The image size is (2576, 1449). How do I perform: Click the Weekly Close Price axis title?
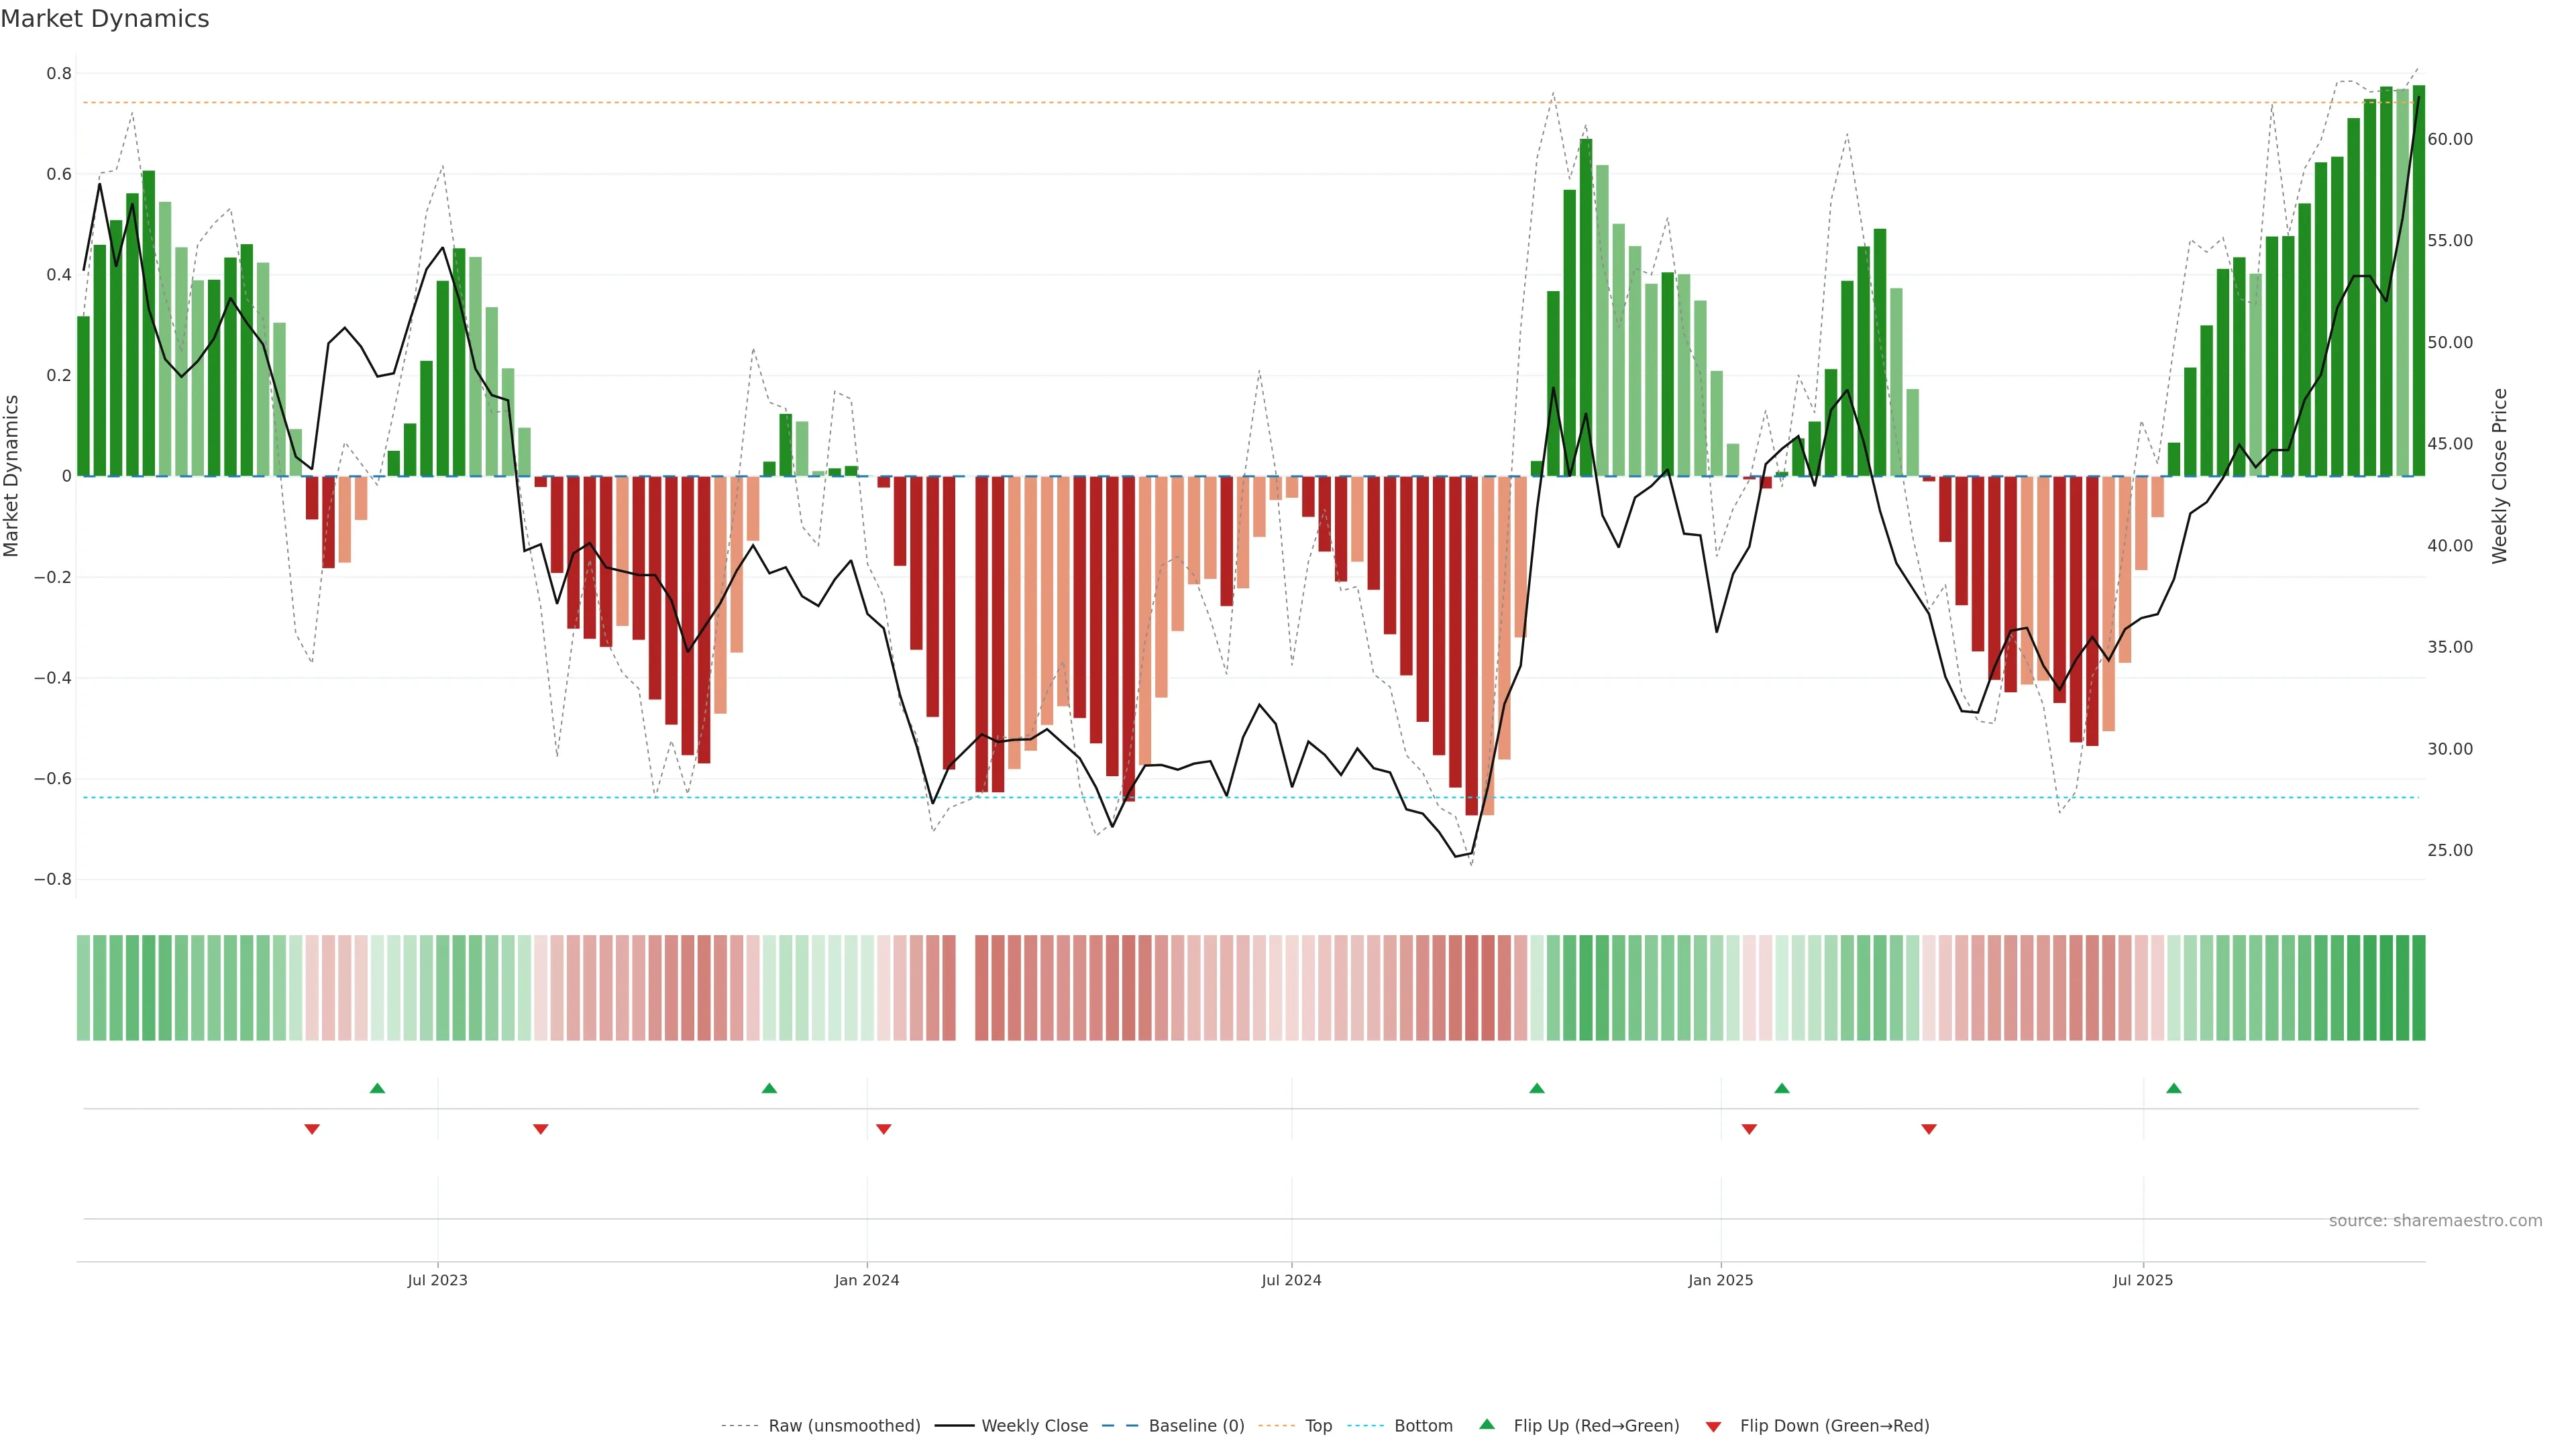[2499, 476]
